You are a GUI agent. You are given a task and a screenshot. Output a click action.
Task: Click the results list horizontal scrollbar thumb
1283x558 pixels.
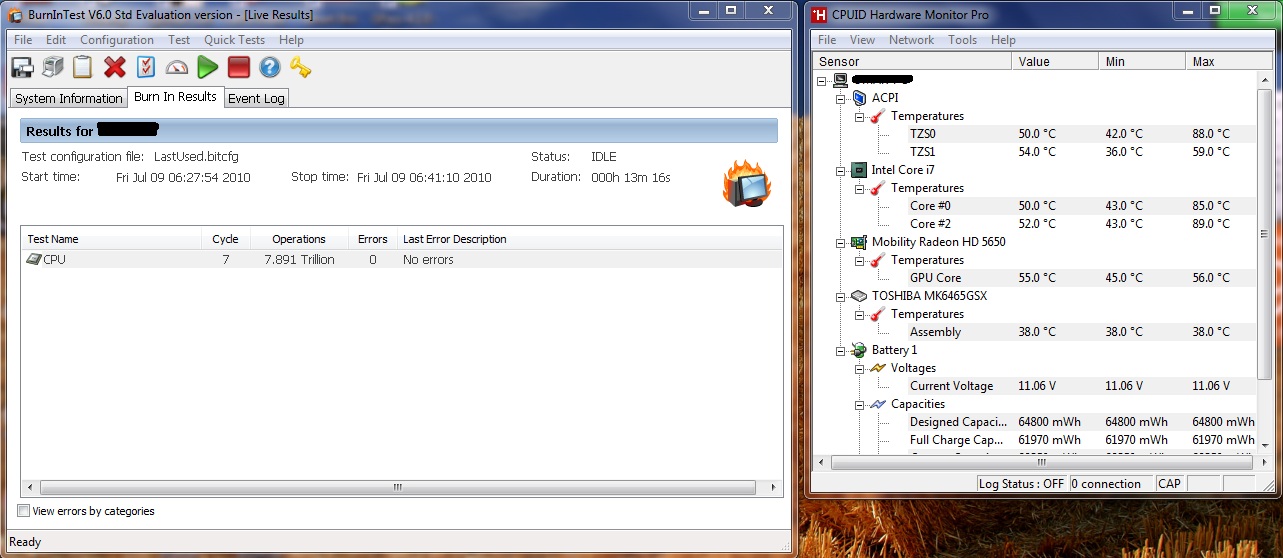coord(397,487)
